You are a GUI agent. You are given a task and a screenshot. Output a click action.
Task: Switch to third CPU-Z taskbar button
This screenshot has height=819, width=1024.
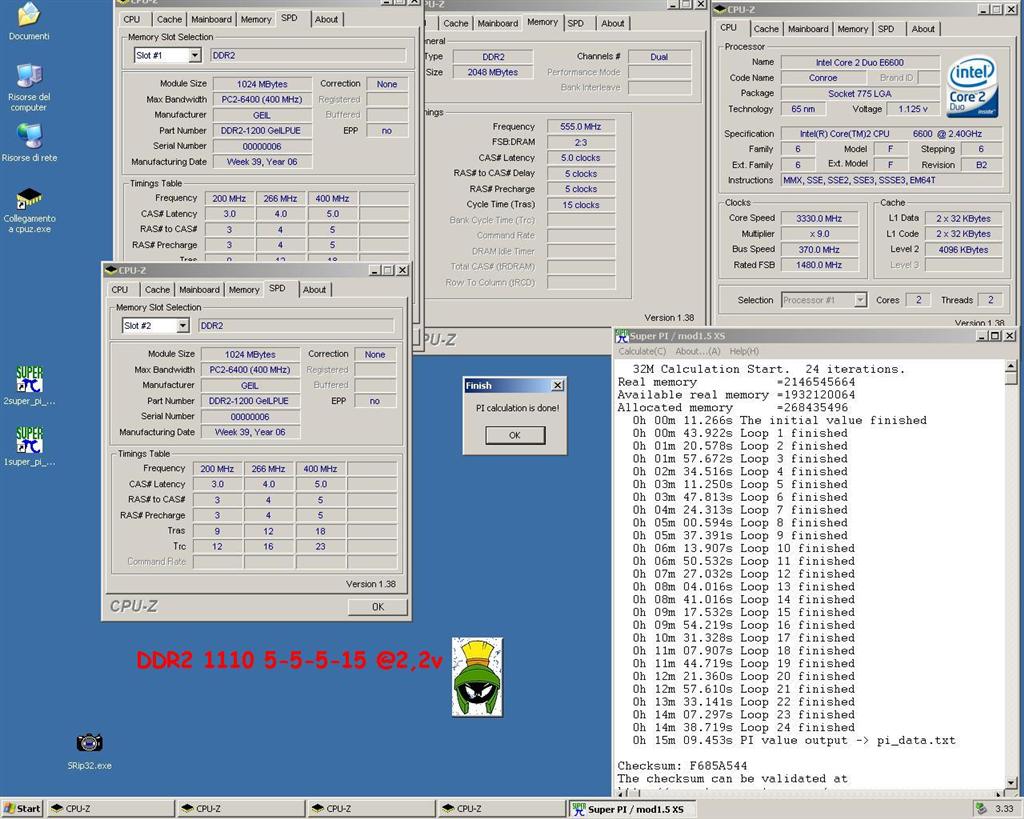[x=372, y=809]
